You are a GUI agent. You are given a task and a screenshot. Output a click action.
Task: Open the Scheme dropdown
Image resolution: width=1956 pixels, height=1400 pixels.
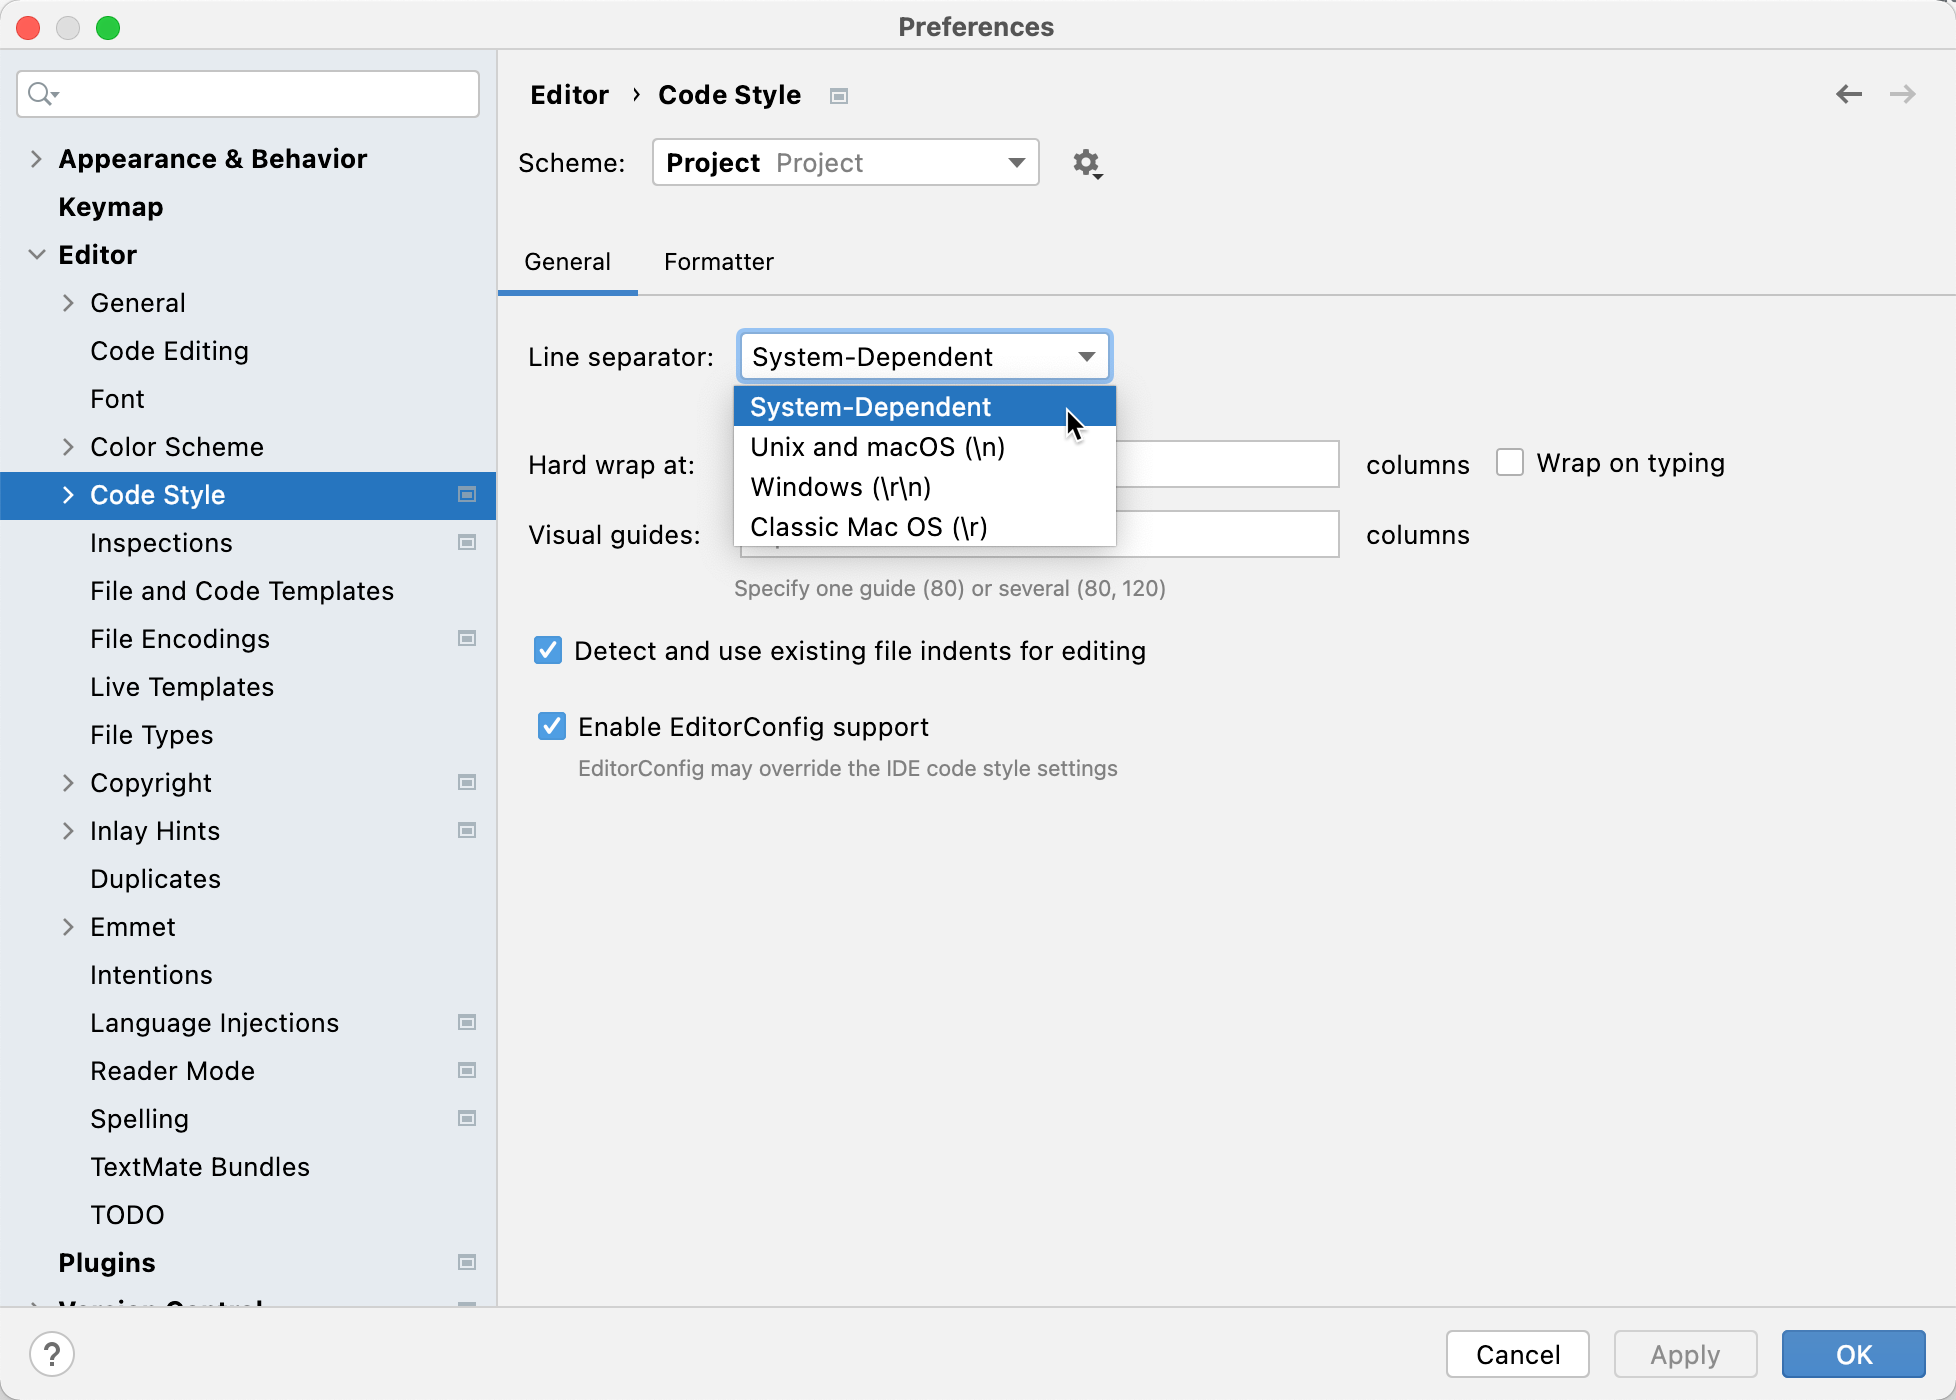coord(845,162)
